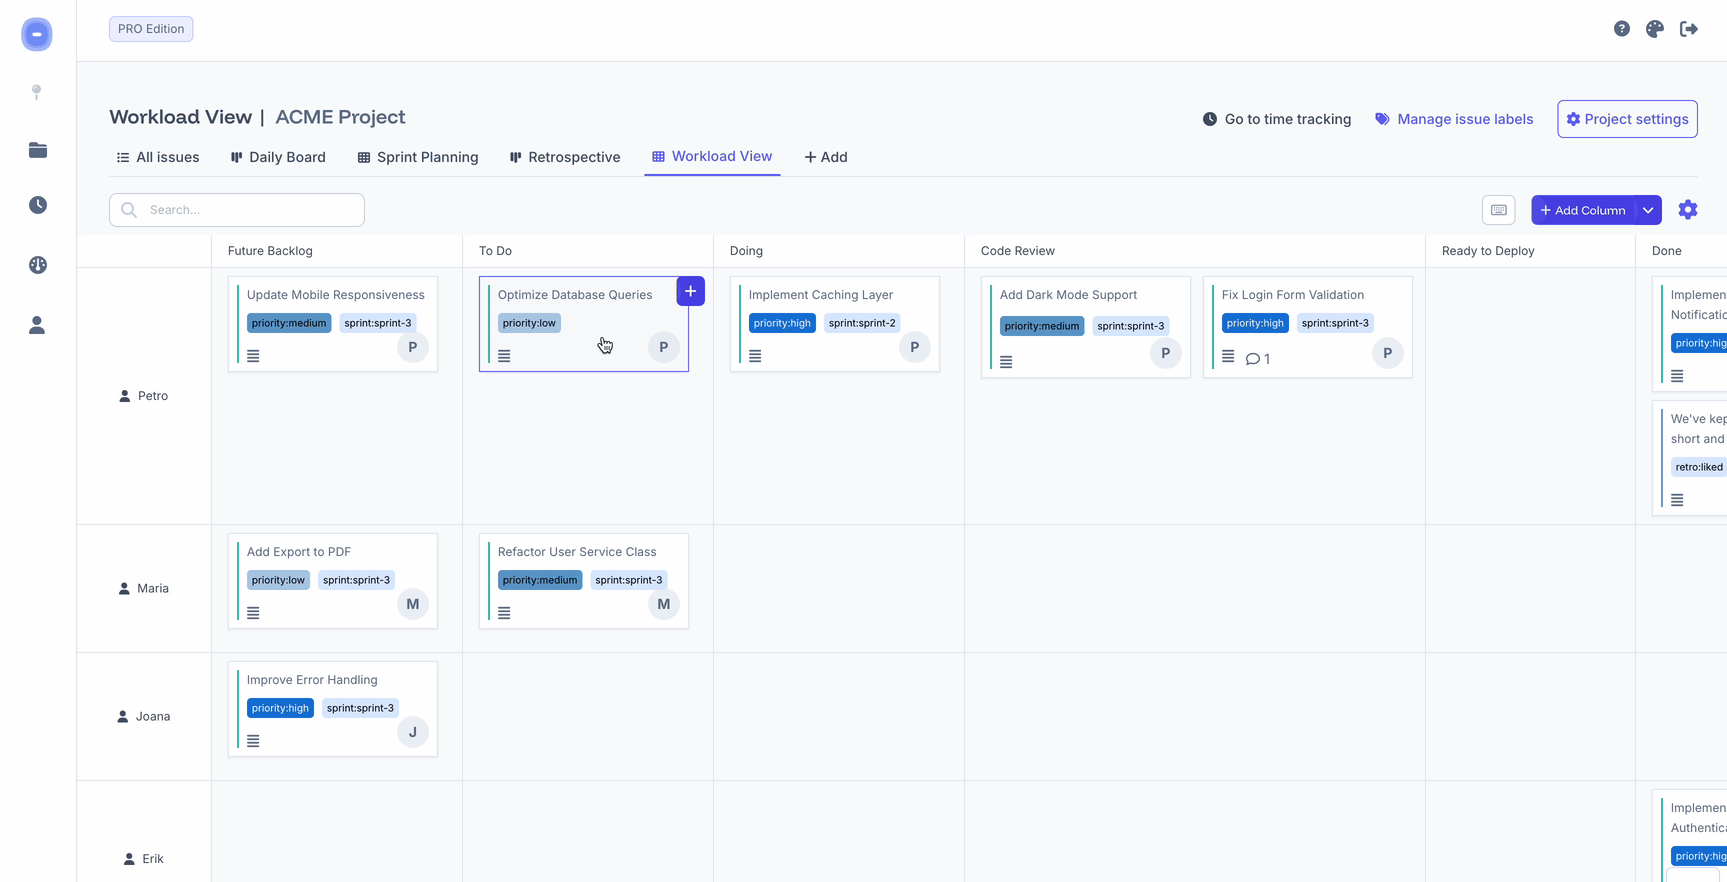Click the P avatar on Implement Caching Layer card
This screenshot has height=882, width=1727.
[x=915, y=347]
